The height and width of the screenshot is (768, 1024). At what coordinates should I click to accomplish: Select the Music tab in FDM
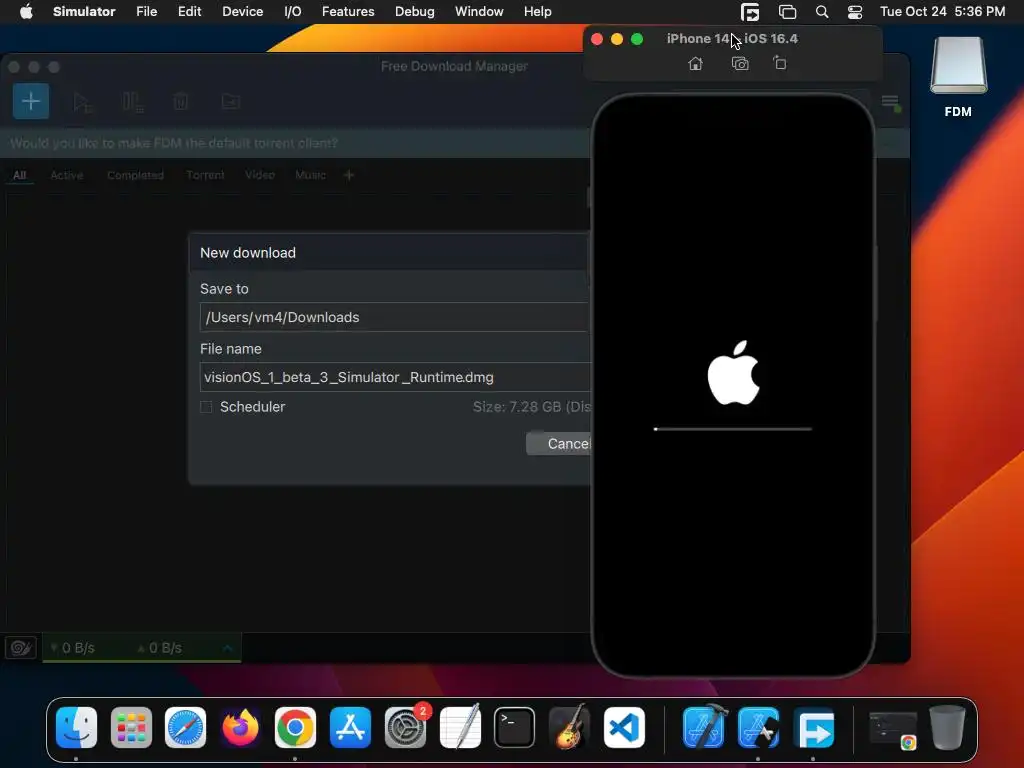[x=310, y=175]
